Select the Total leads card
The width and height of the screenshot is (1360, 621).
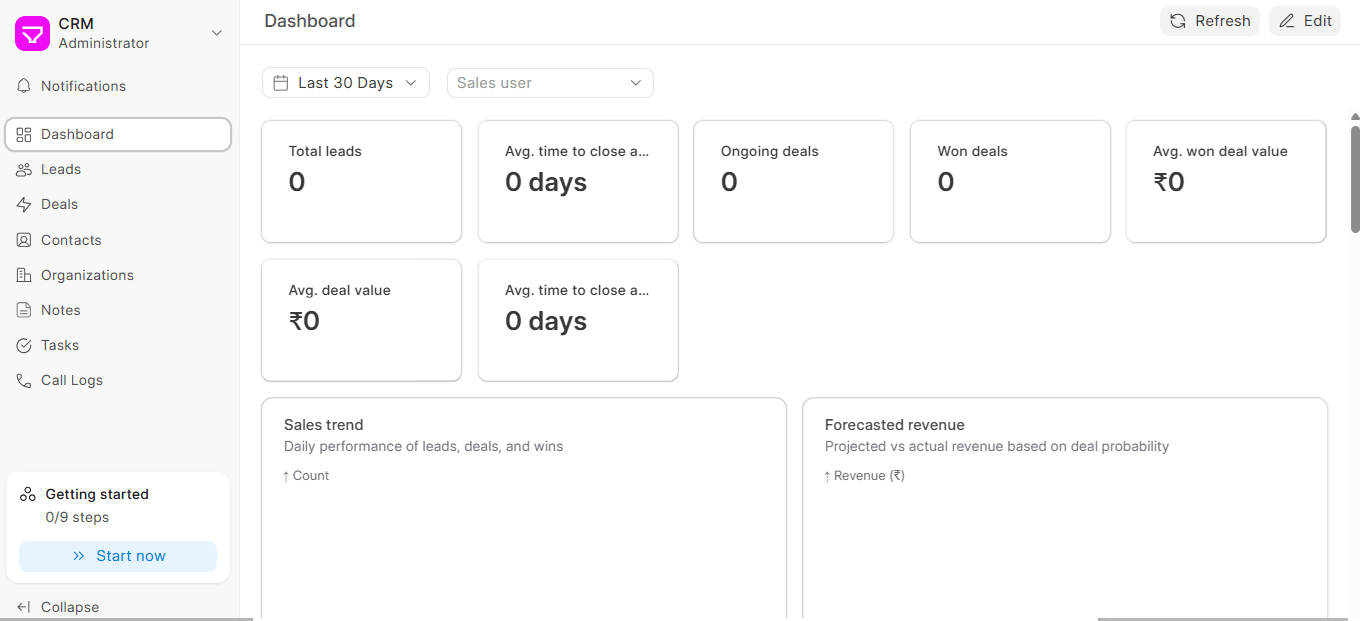tap(361, 181)
